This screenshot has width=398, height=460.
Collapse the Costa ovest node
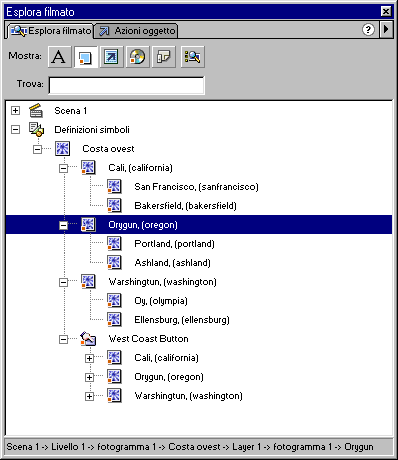(37, 149)
